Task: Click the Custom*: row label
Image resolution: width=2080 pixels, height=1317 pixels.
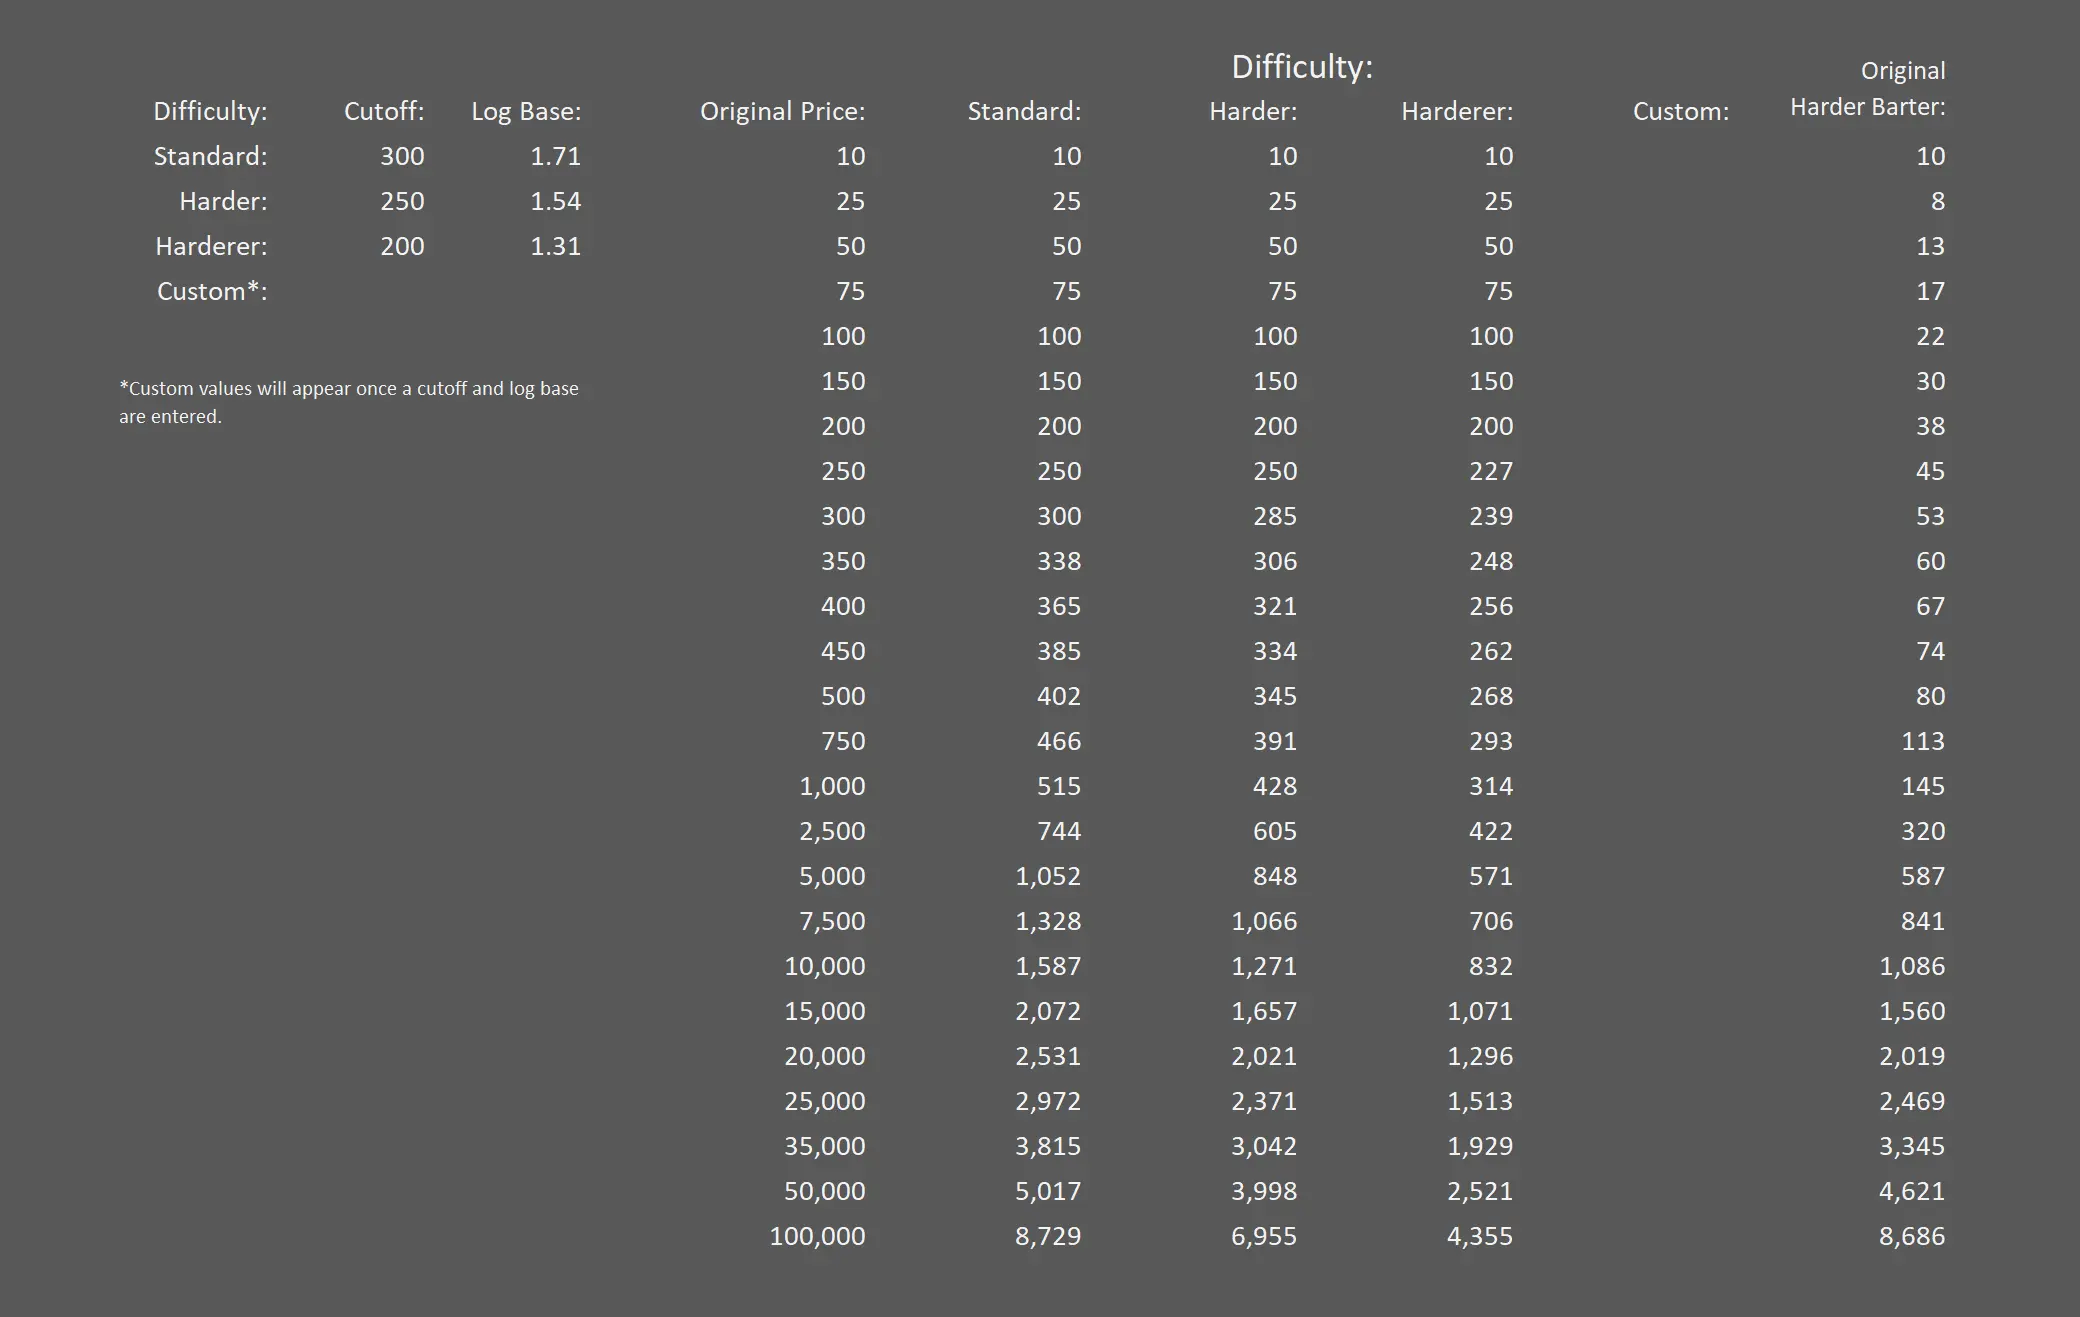Action: [212, 291]
